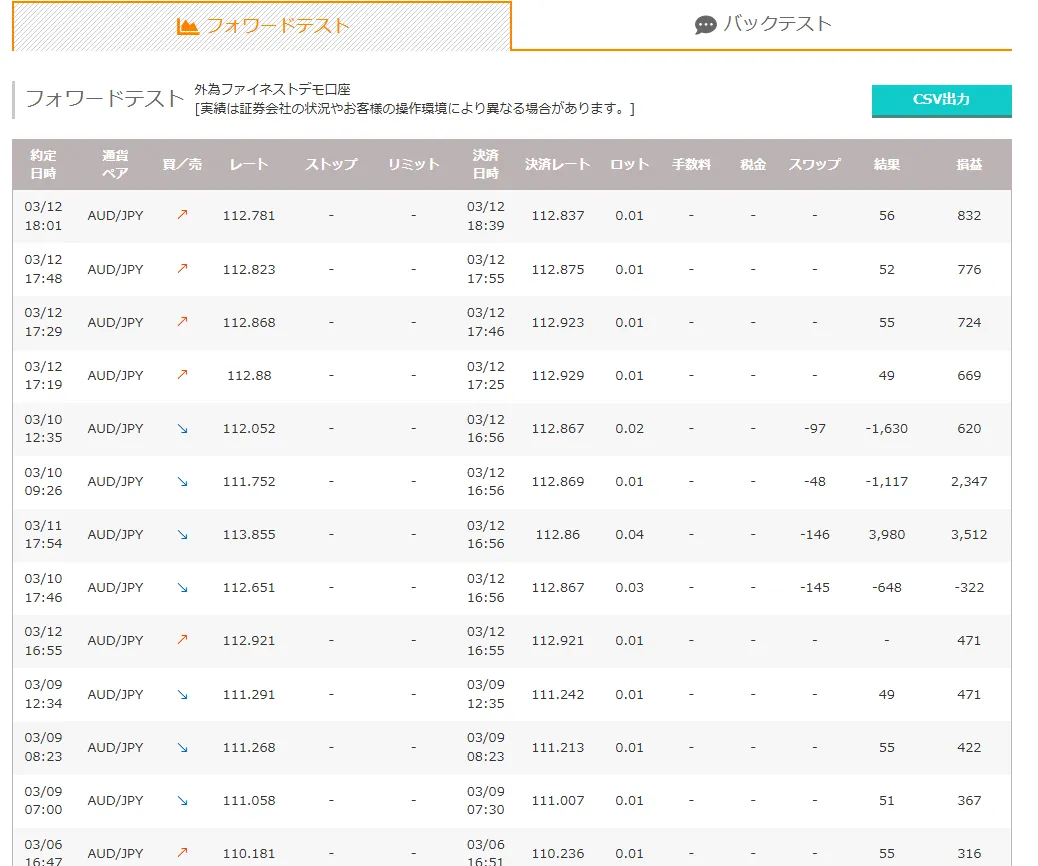
Task: Click the sell arrow for the 113.855 rate trade
Action: click(182, 534)
